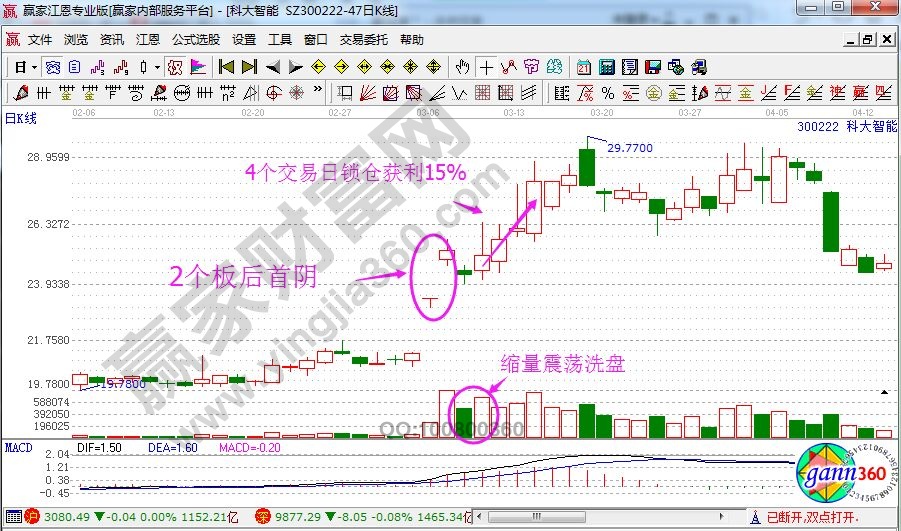Select the red J angle line tool
Image resolution: width=901 pixels, height=531 pixels.
coord(769,93)
